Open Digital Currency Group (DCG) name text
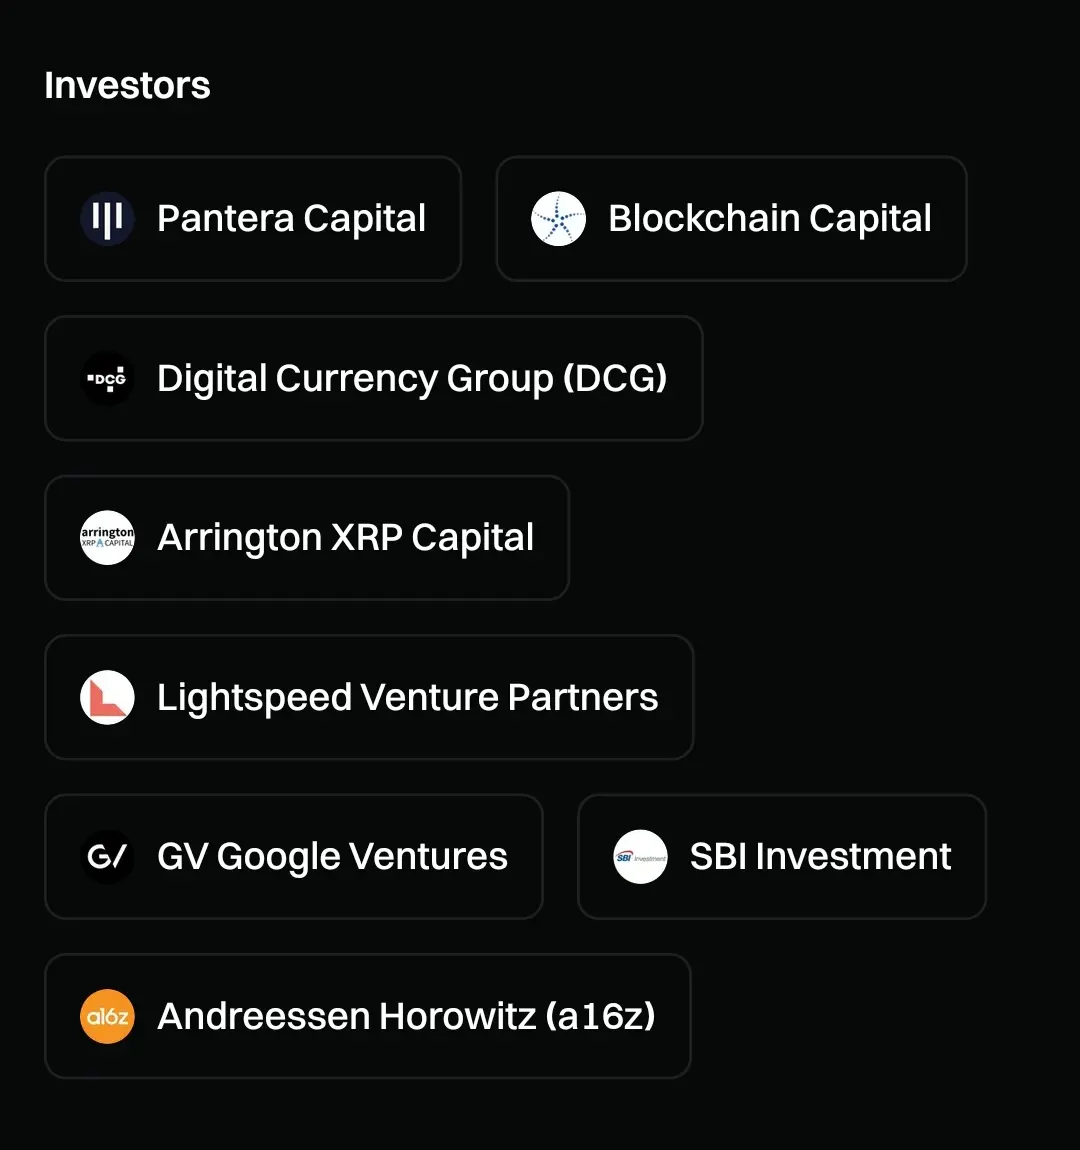Screen dimensions: 1080x1150 (411, 379)
